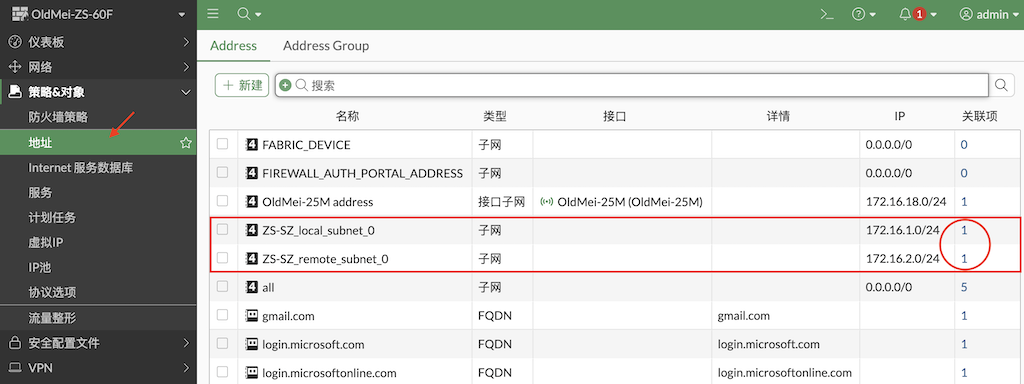Expand the 仪表板 menu

tap(98, 42)
